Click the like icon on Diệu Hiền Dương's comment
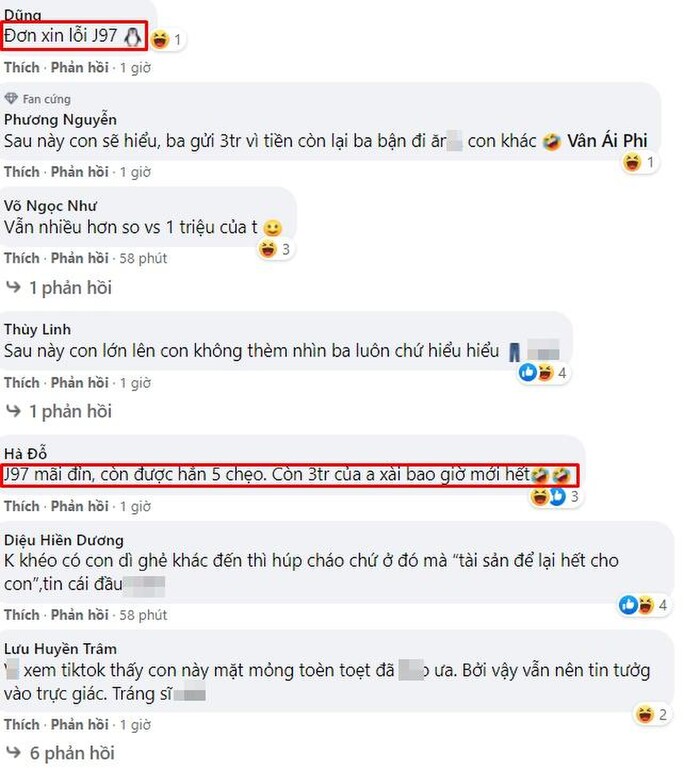Screen dimensions: 700x770 [628, 605]
